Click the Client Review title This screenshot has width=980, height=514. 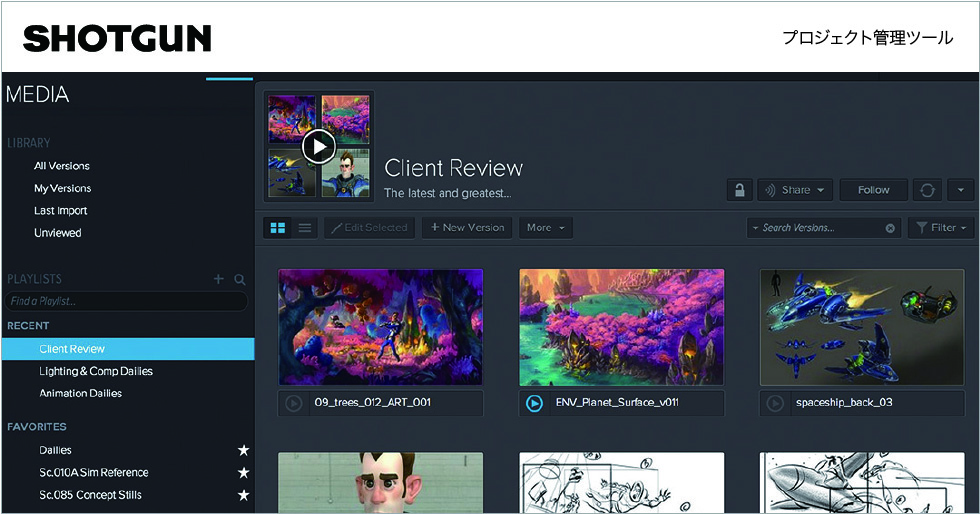pos(453,168)
